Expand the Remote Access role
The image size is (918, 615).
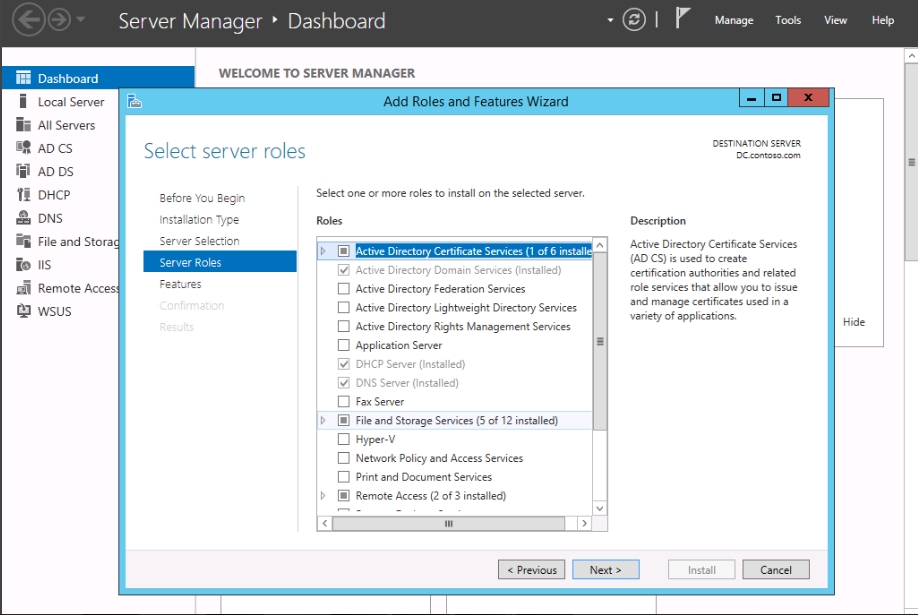[323, 496]
